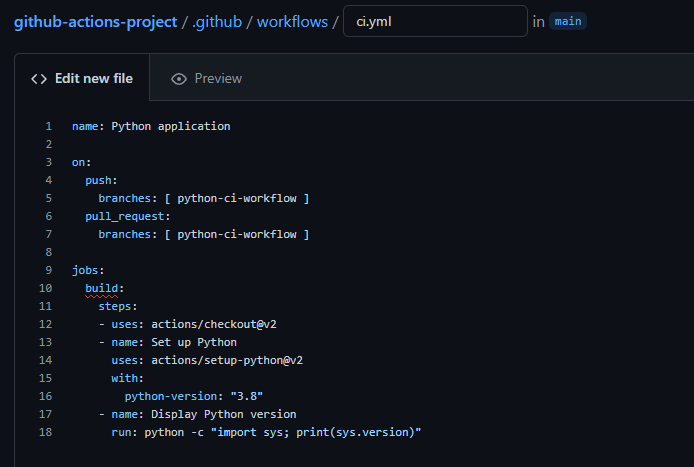Click the 'with:' line
The image size is (694, 467).
tap(127, 378)
